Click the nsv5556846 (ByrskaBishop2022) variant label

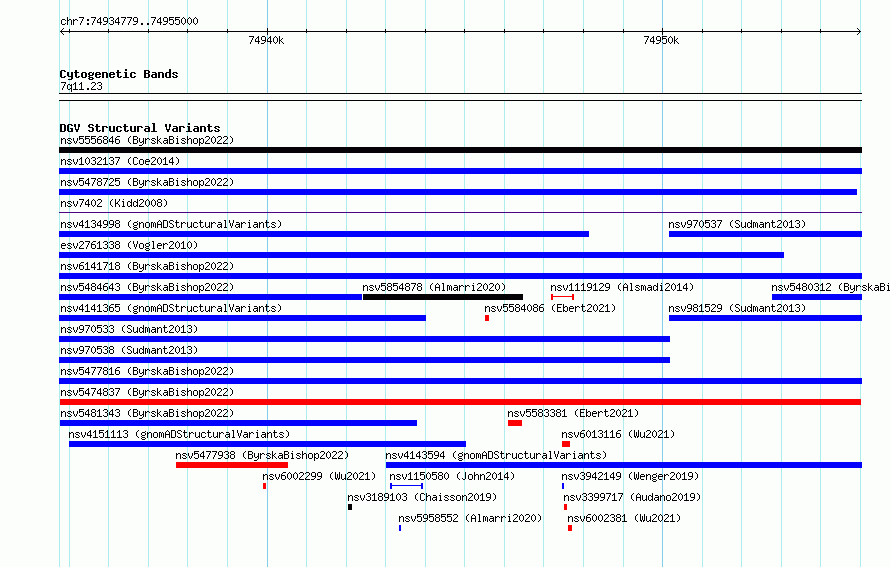(x=147, y=140)
